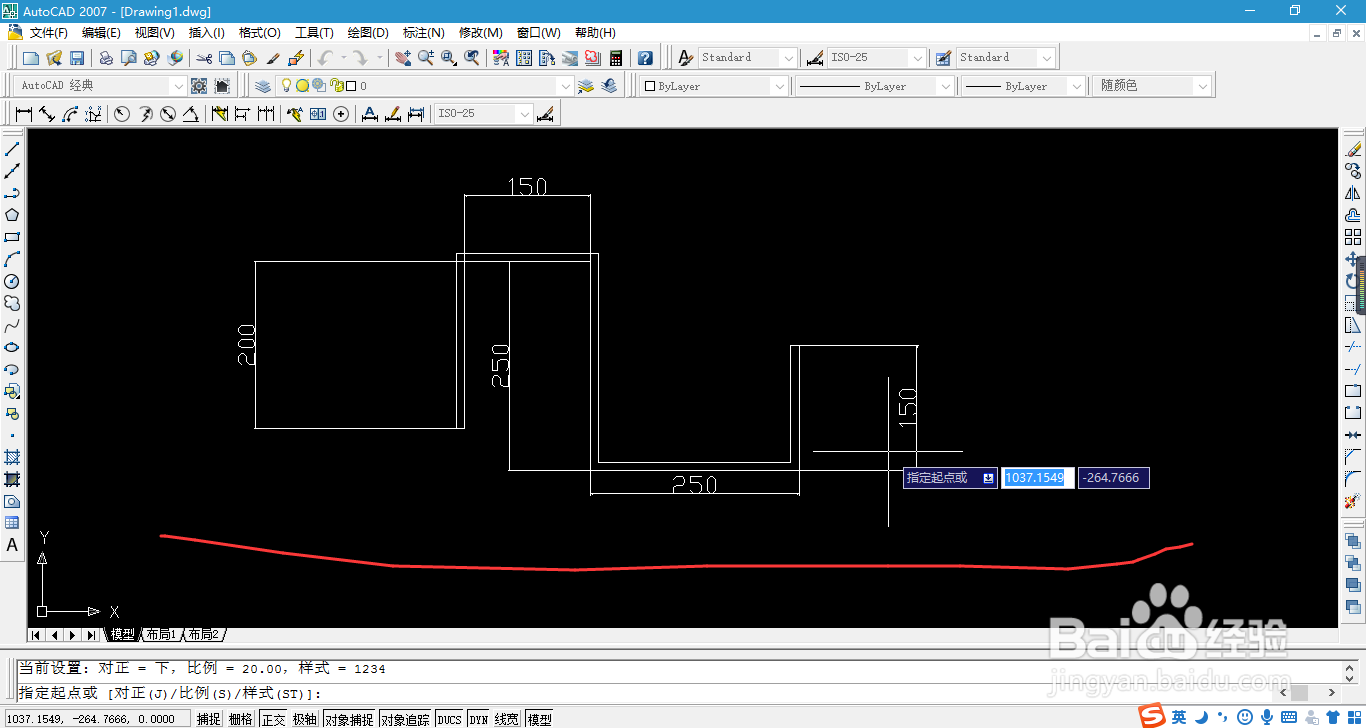This screenshot has width=1366, height=728.
Task: Open the 编辑(E) menu
Action: click(x=101, y=33)
